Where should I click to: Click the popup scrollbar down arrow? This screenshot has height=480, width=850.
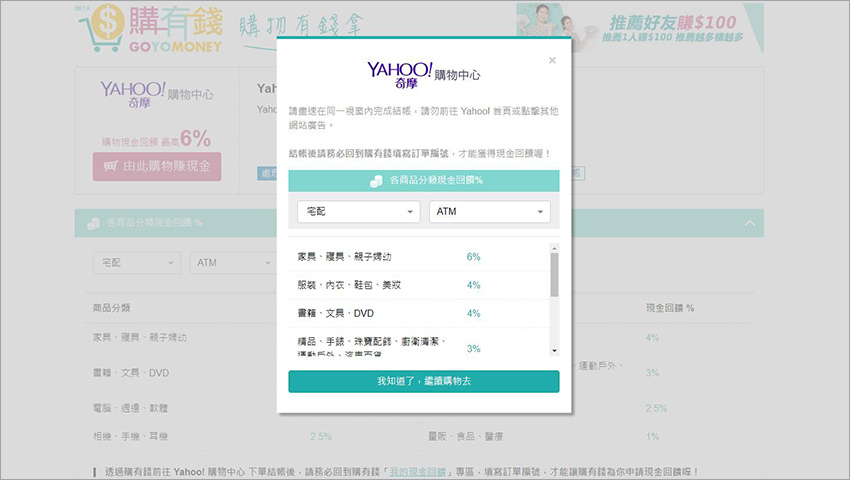(554, 351)
